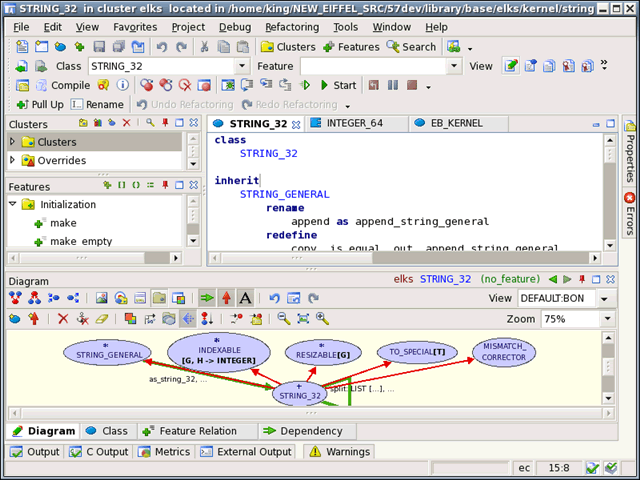The width and height of the screenshot is (640, 480).
Task: Open the File menu
Action: [x=21, y=27]
